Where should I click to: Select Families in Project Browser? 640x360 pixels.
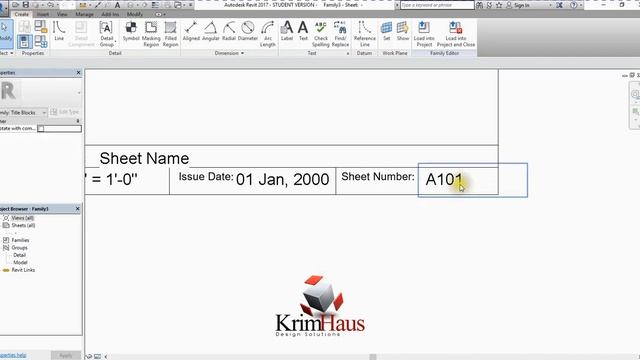coord(20,240)
